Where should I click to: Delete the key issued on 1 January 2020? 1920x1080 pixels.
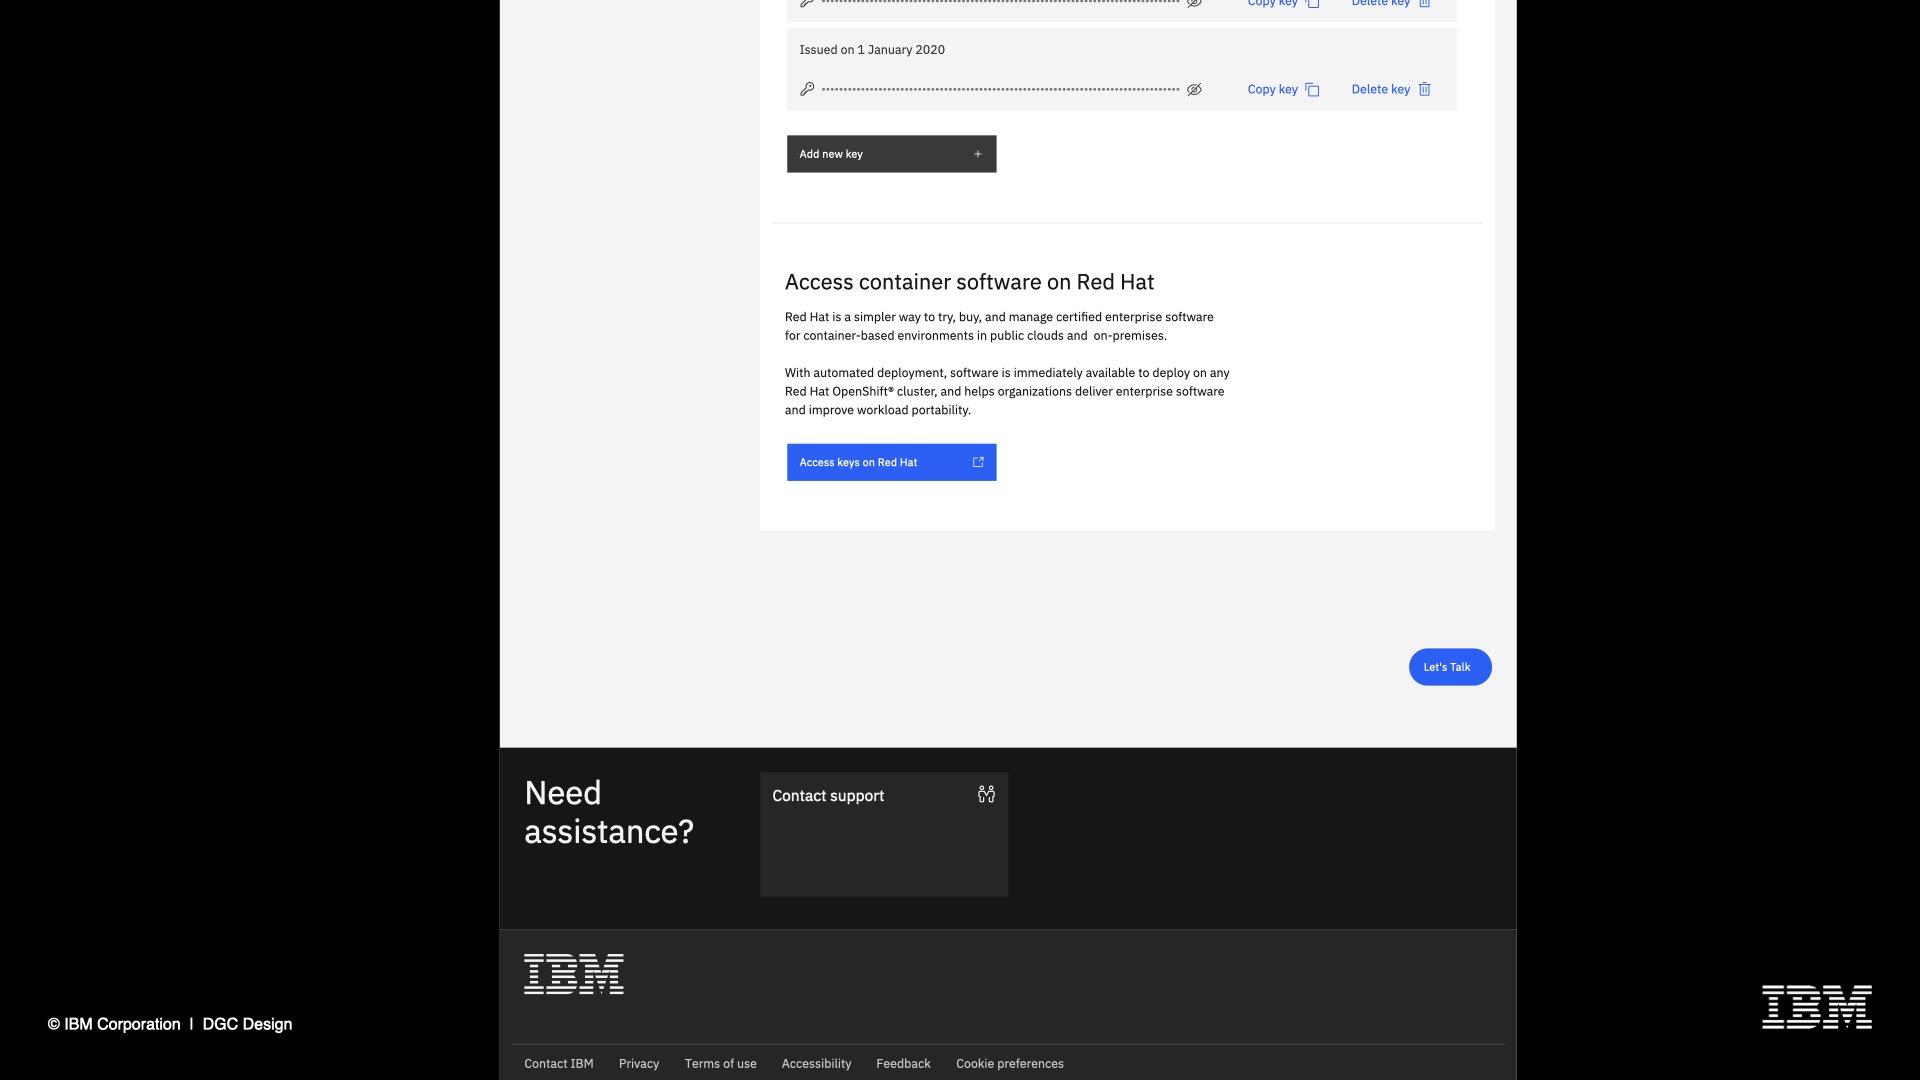1391,90
